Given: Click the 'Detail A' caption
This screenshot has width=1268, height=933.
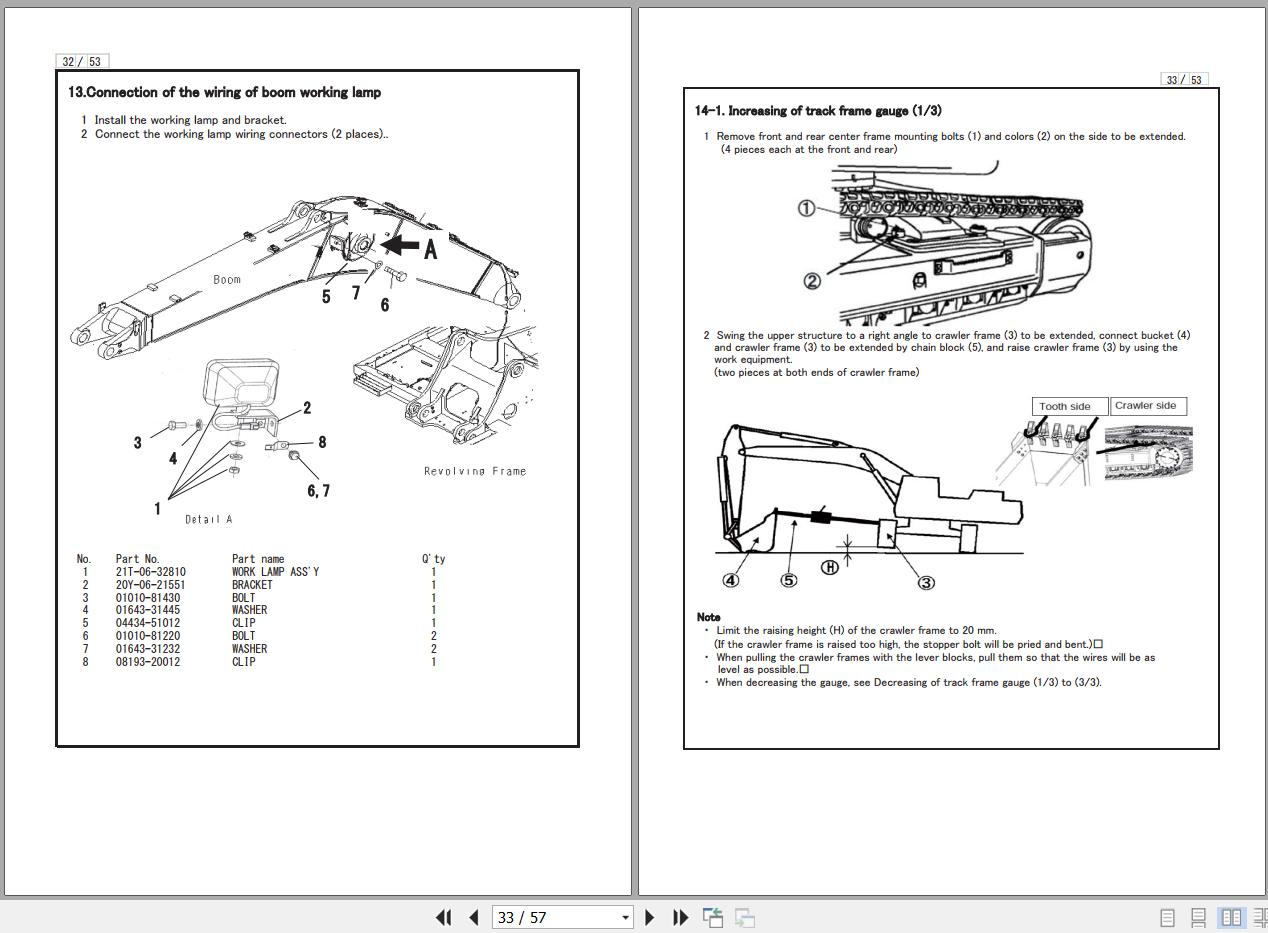Looking at the screenshot, I should coord(208,519).
